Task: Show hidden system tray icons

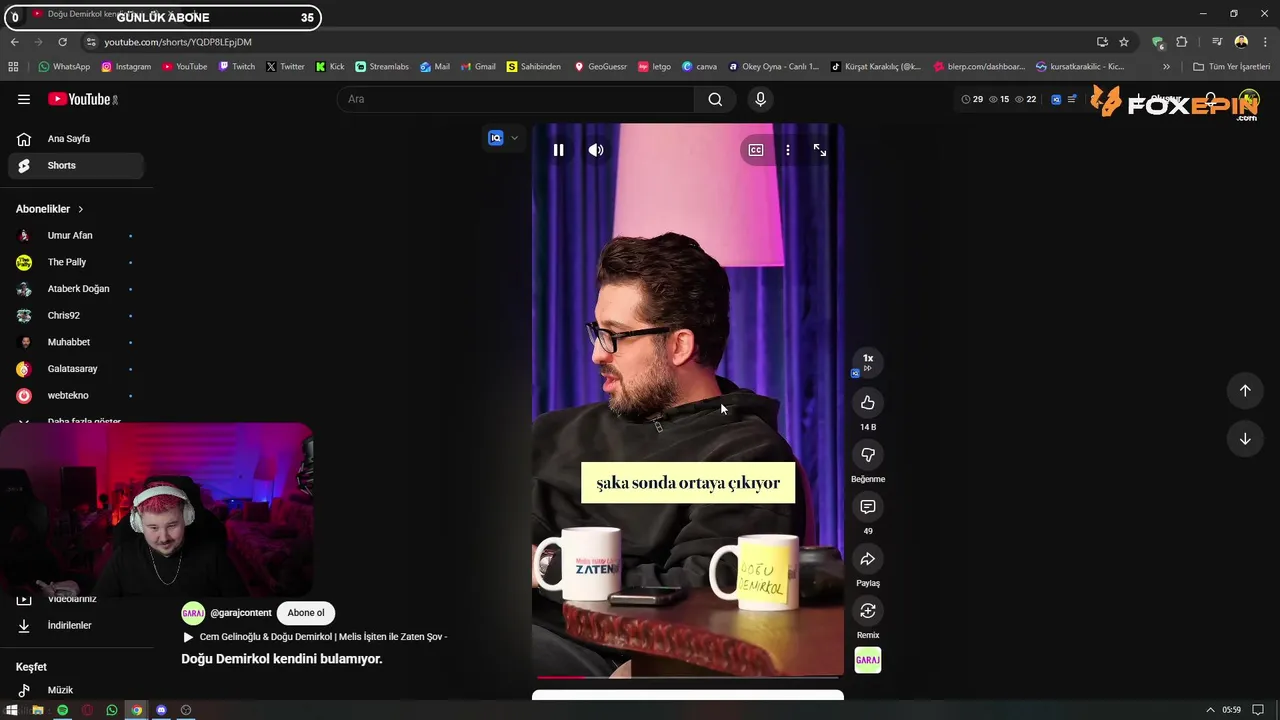Action: [1211, 710]
